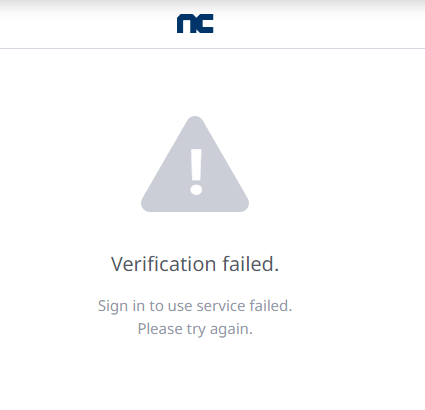Click the gray gradient strip at the top edge

(x=212, y=5)
